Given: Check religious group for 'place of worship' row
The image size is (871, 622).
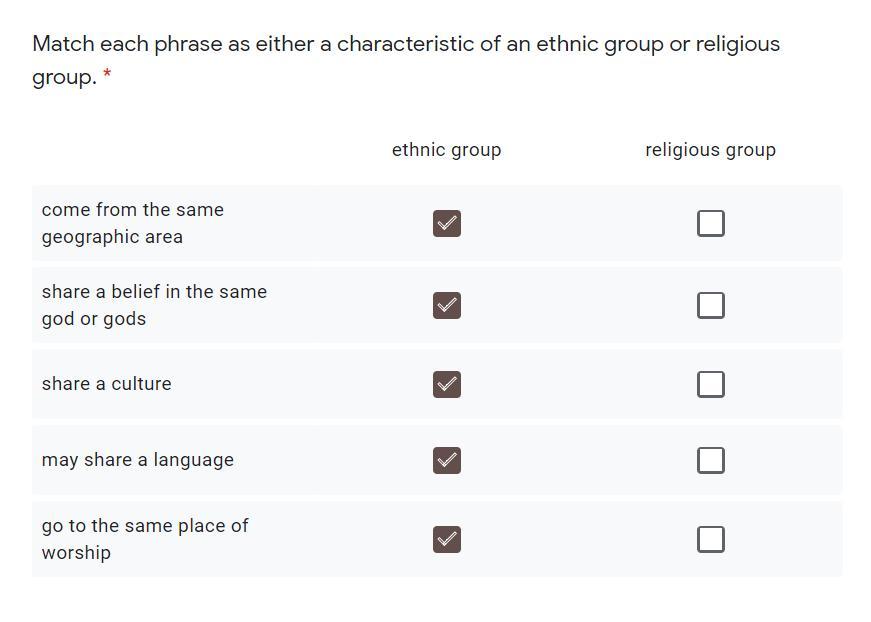Looking at the screenshot, I should click(x=710, y=539).
